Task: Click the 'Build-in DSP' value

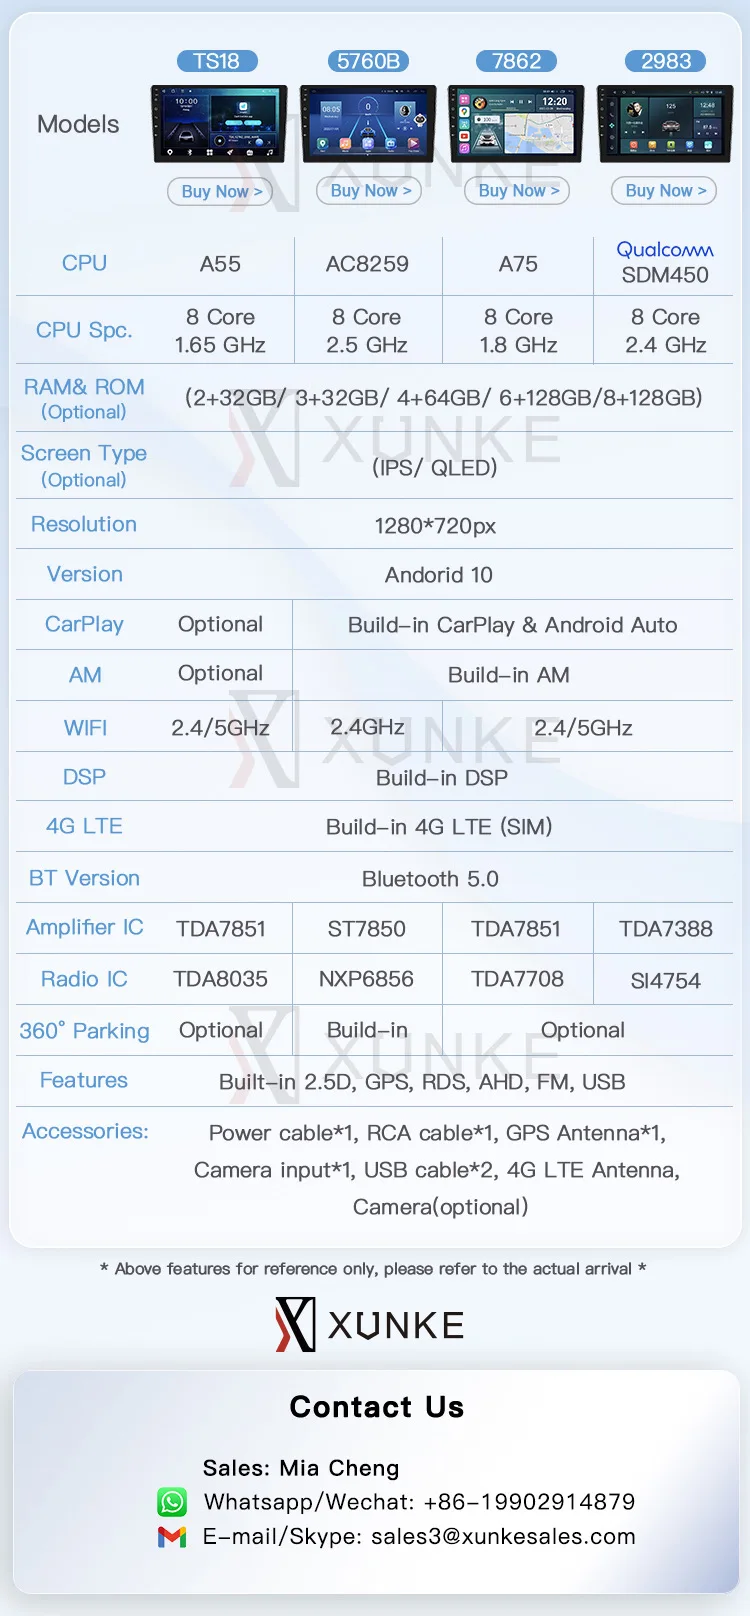Action: [x=442, y=778]
